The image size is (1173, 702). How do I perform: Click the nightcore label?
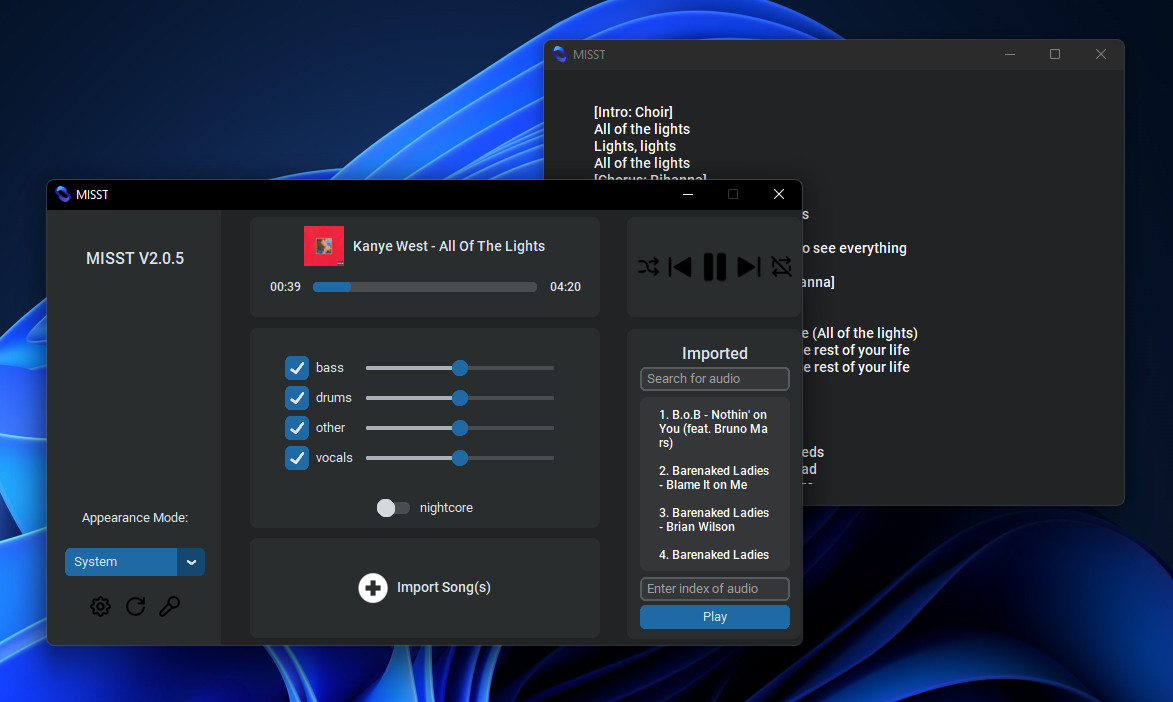click(x=446, y=507)
